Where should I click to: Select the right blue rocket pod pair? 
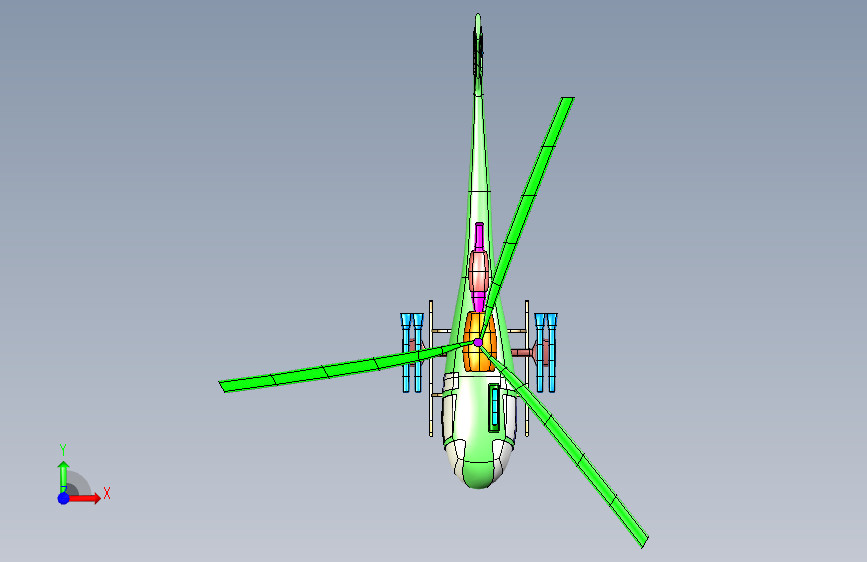[546, 353]
